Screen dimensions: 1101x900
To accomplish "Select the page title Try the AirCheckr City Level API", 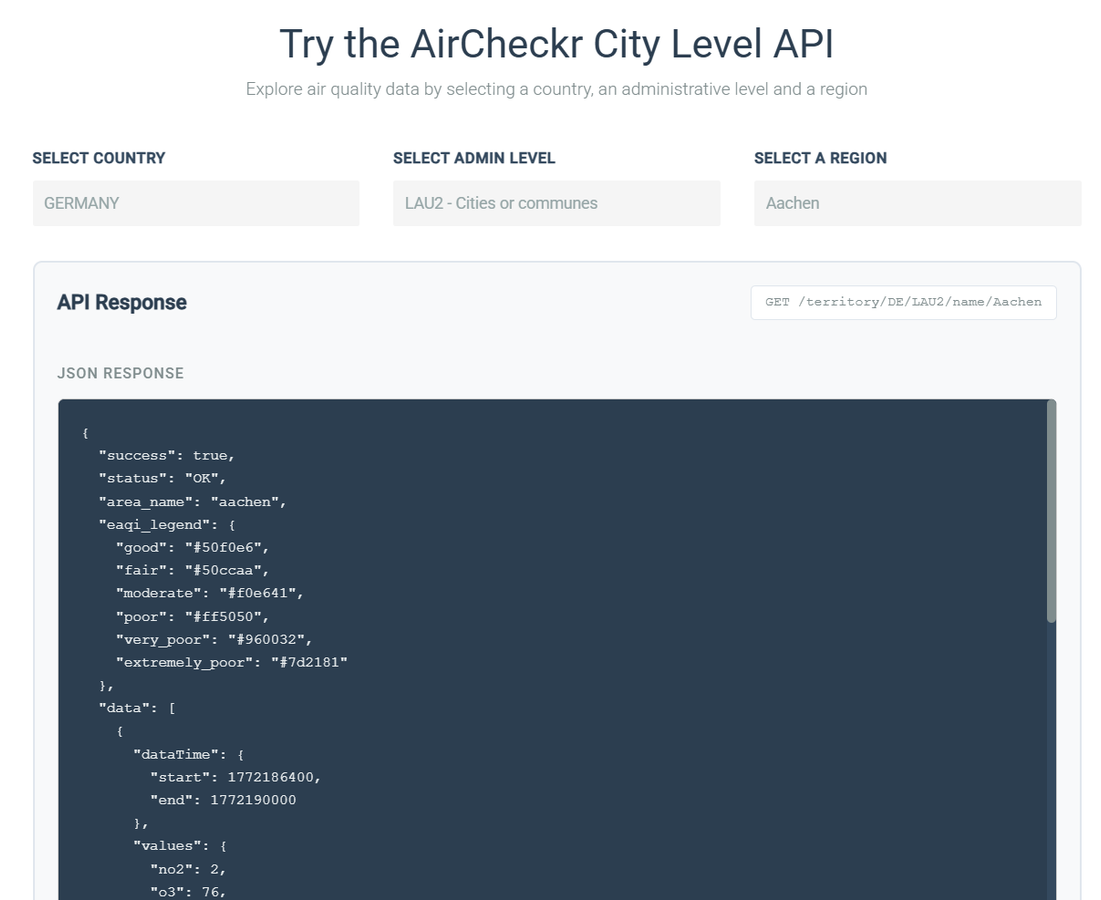I will (x=557, y=44).
